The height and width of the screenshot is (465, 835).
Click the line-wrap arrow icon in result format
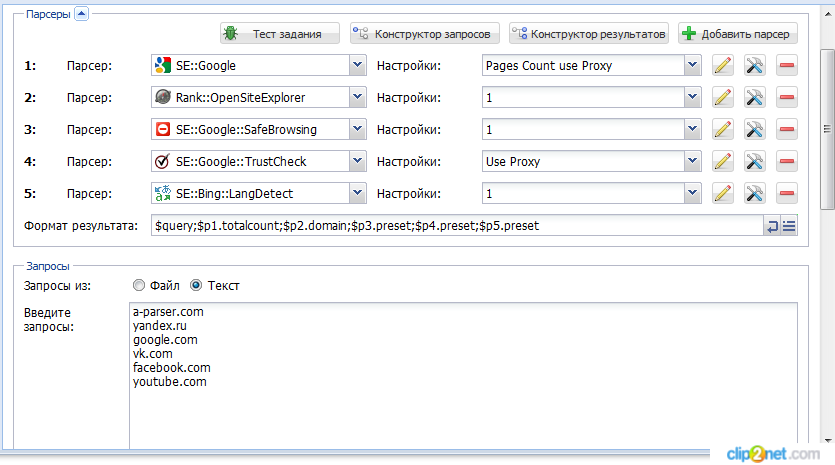click(773, 226)
